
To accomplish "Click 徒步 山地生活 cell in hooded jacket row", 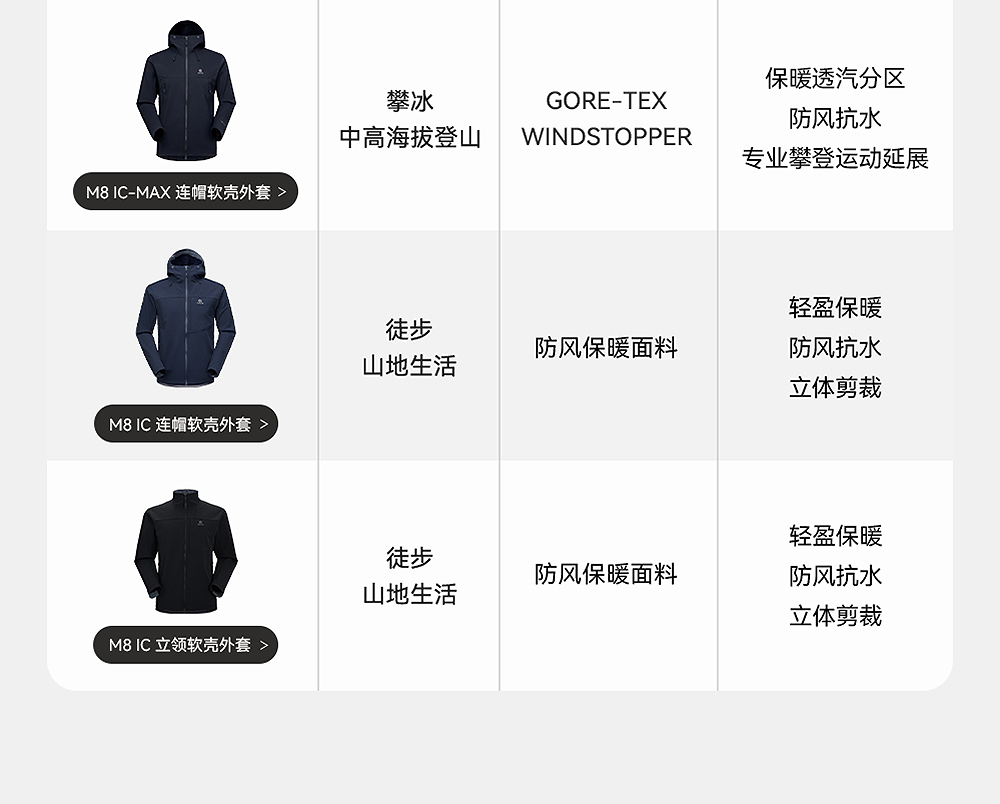I will click(x=409, y=347).
